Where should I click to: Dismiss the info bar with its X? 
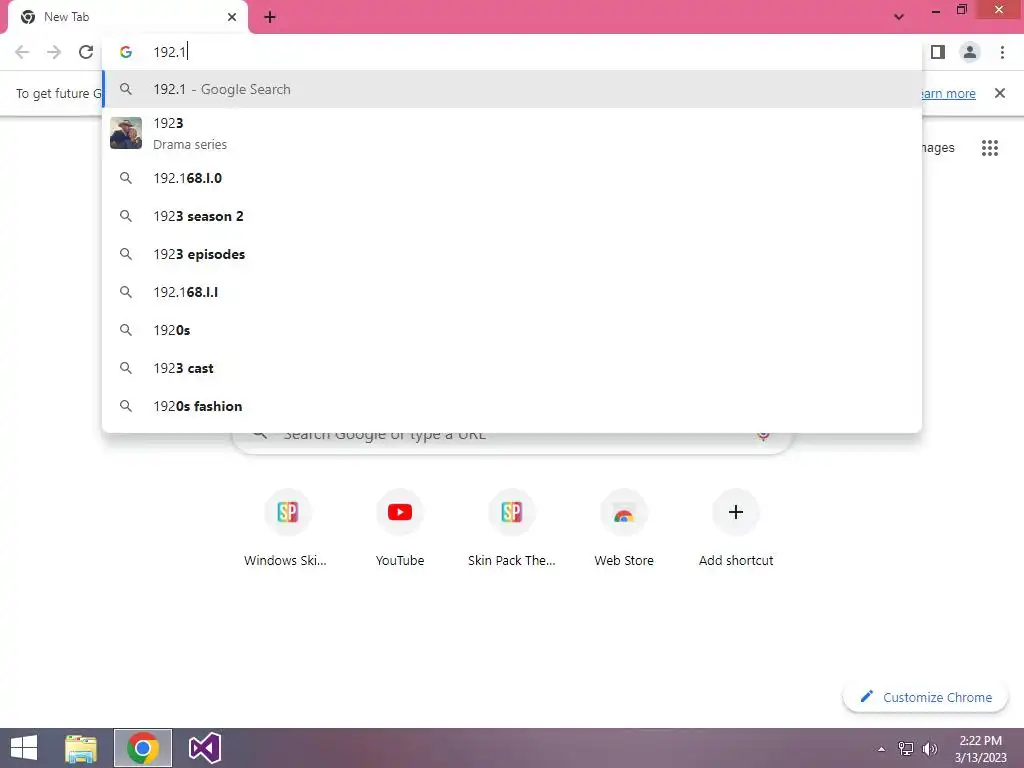(1000, 93)
